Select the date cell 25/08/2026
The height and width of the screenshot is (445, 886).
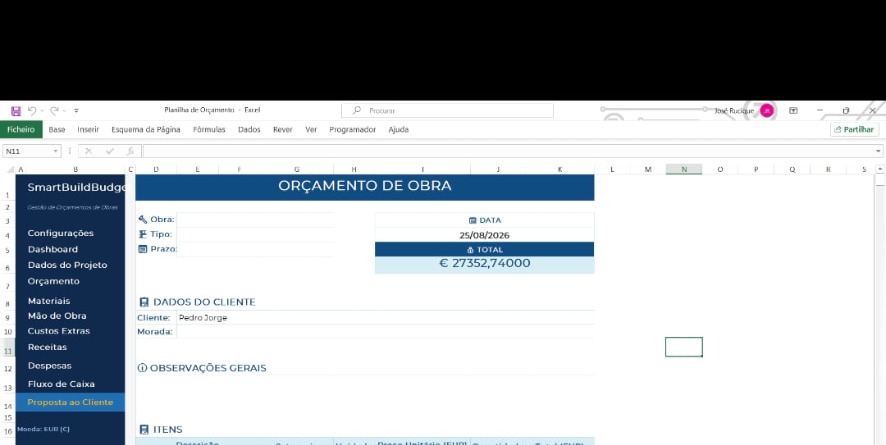pos(484,235)
